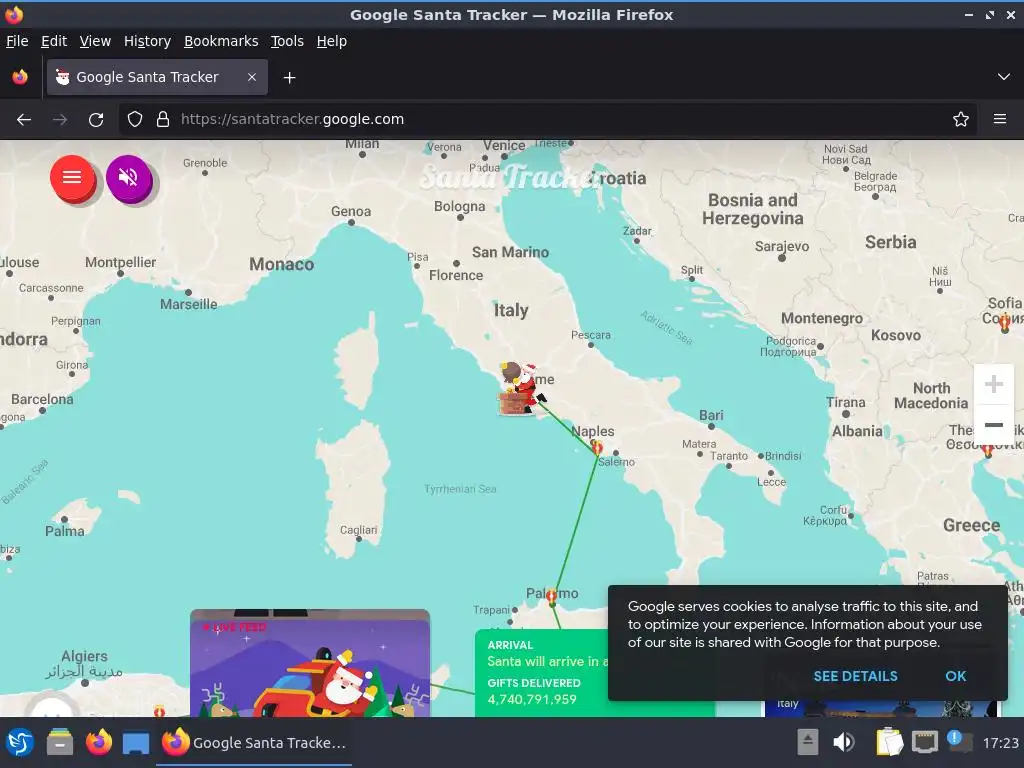Open the Edit menu
Viewport: 1024px width, 768px height.
click(x=54, y=41)
